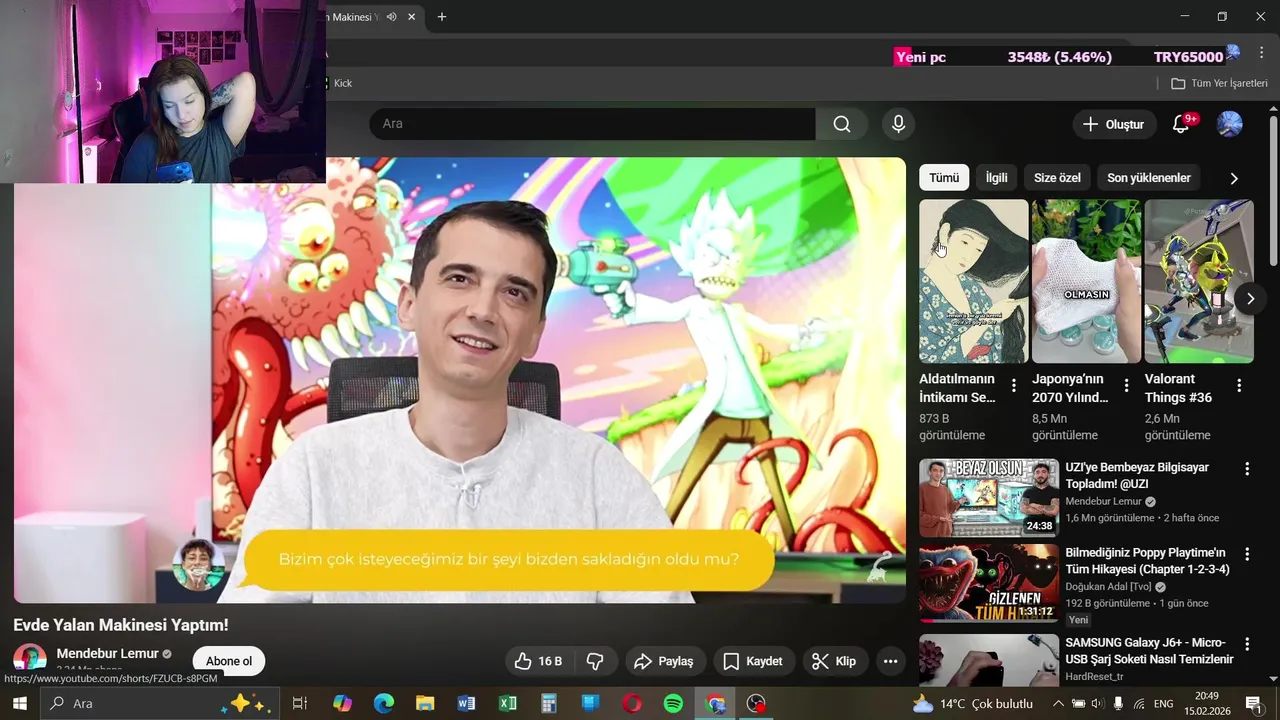The width and height of the screenshot is (1280, 720).
Task: Create a clip with Klip button
Action: coord(834,661)
